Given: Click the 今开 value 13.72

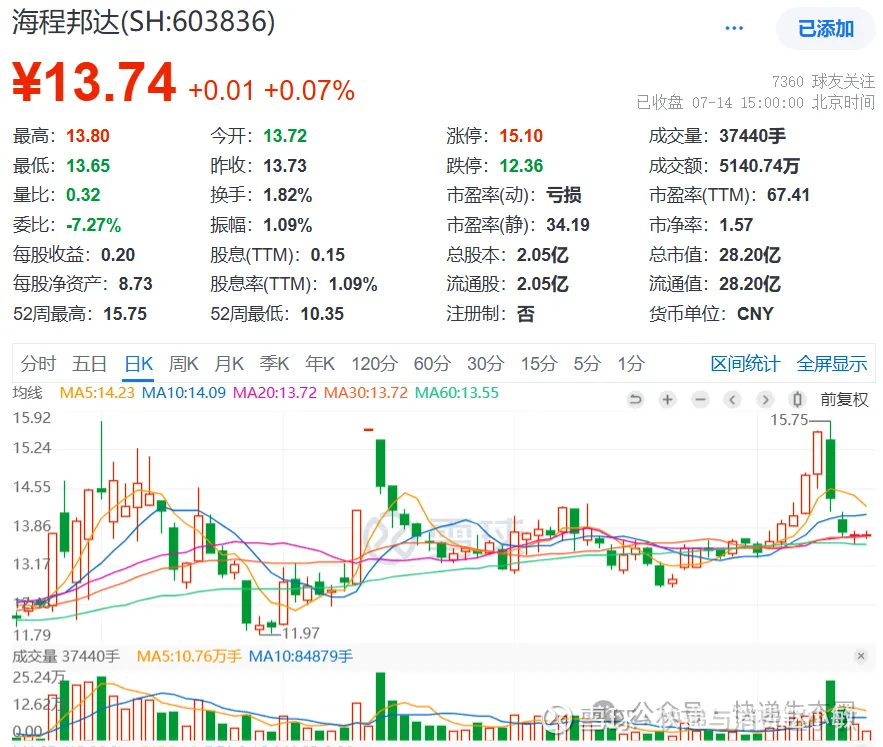Looking at the screenshot, I should coord(285,136).
